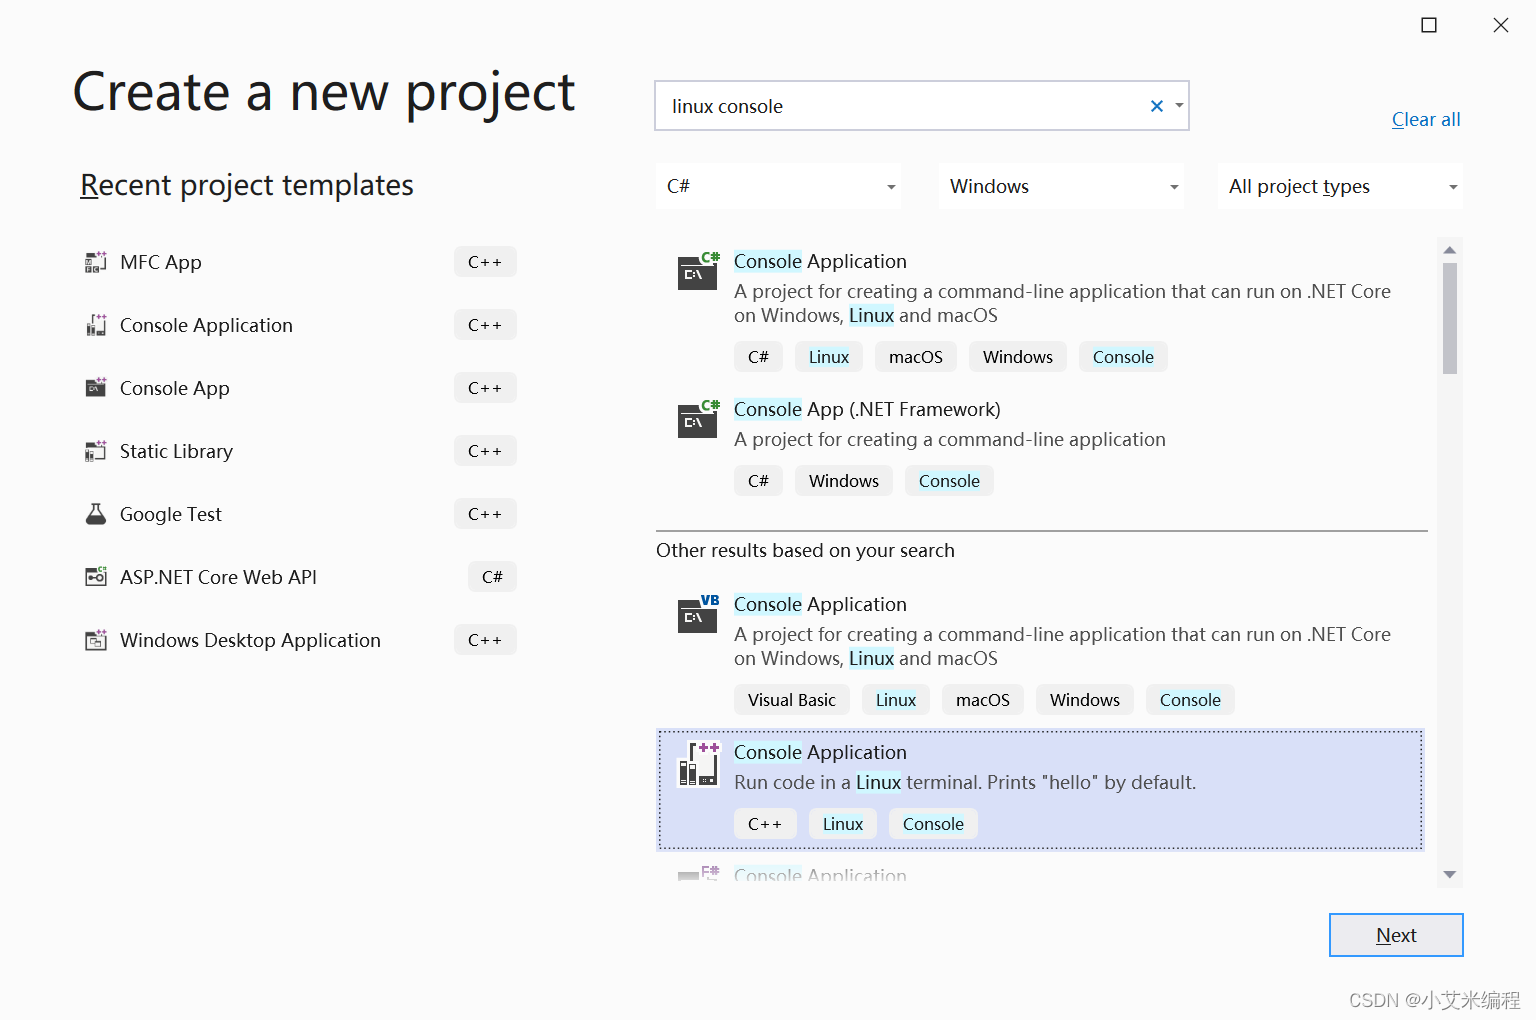This screenshot has width=1536, height=1020.
Task: Click the results scrollbar up arrow
Action: [1450, 249]
